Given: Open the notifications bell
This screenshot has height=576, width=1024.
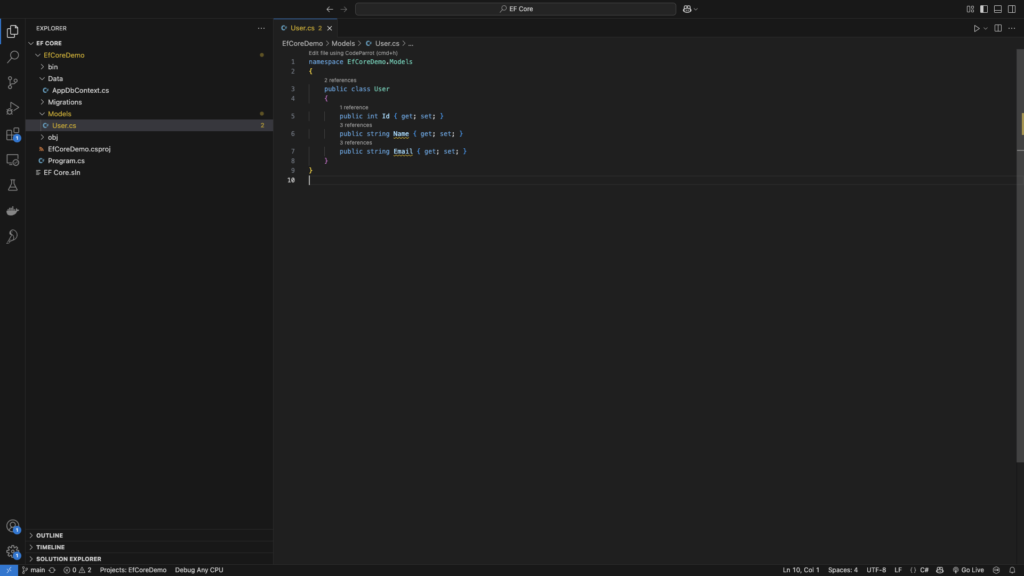Looking at the screenshot, I should [x=1012, y=570].
